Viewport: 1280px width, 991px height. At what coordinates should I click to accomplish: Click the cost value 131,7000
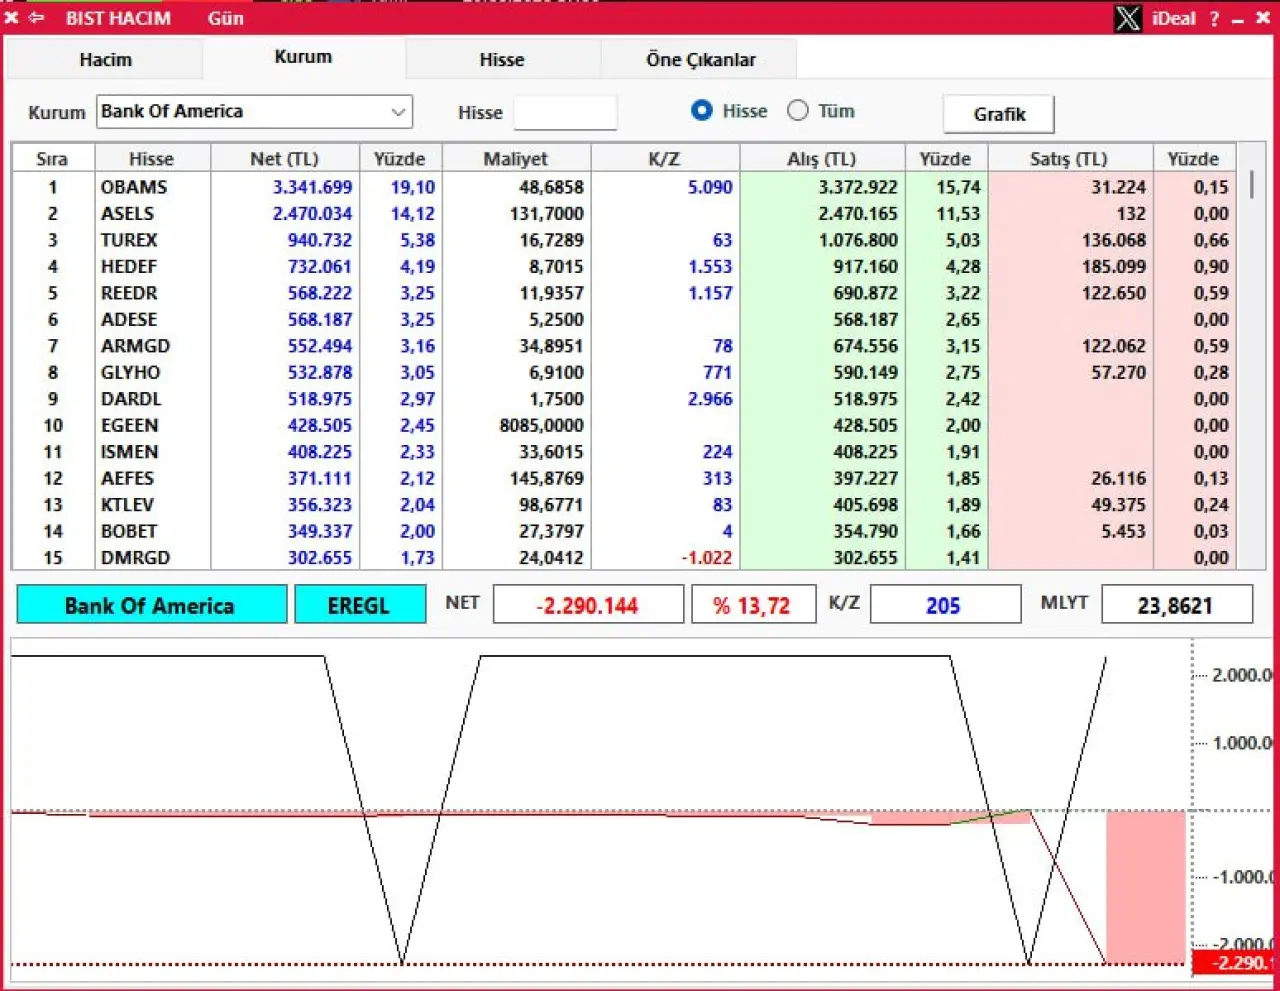point(546,213)
